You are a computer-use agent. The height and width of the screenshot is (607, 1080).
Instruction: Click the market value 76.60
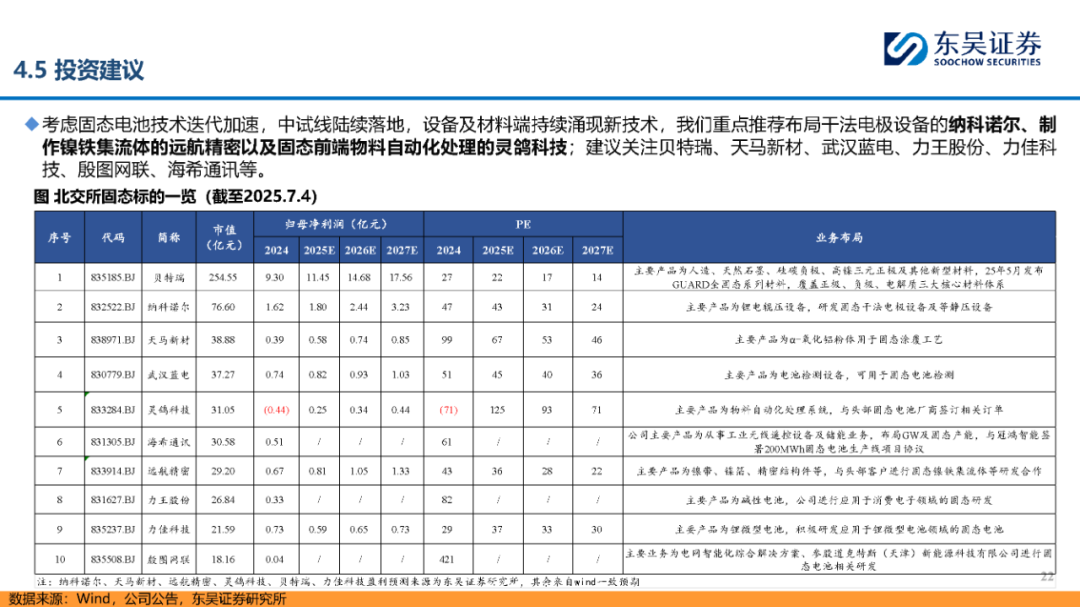223,307
